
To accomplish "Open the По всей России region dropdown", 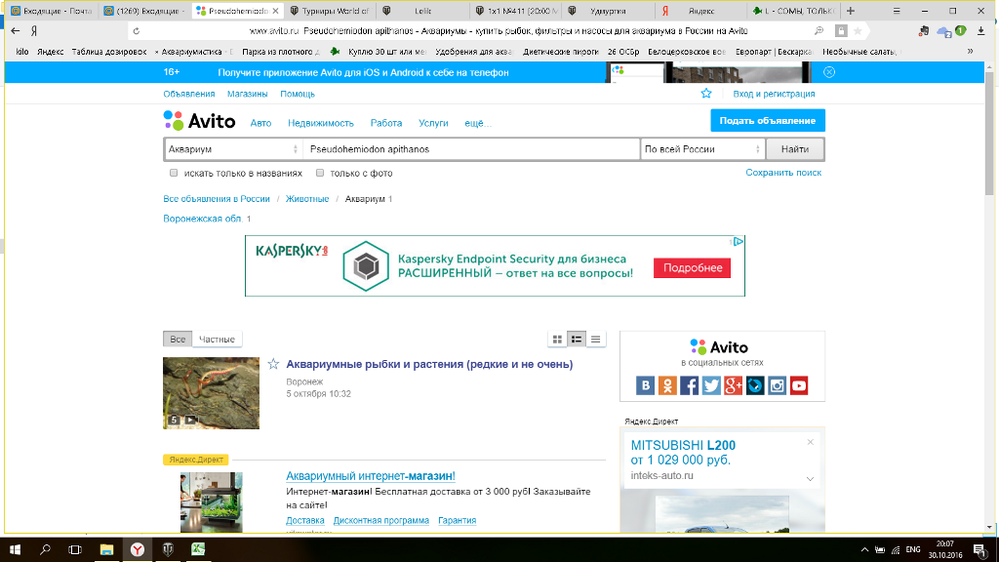I will point(702,149).
